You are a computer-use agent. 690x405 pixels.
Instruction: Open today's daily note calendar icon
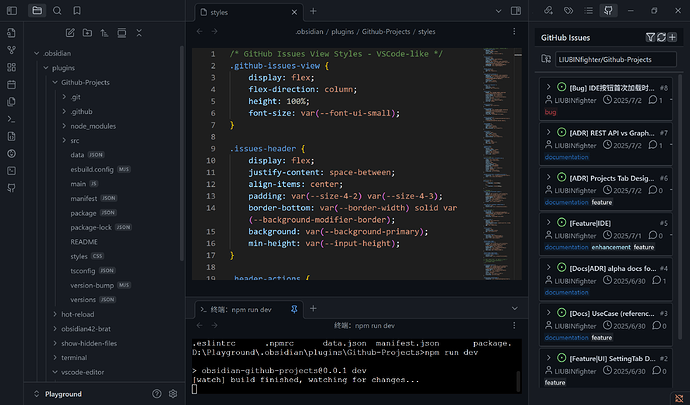click(x=11, y=85)
